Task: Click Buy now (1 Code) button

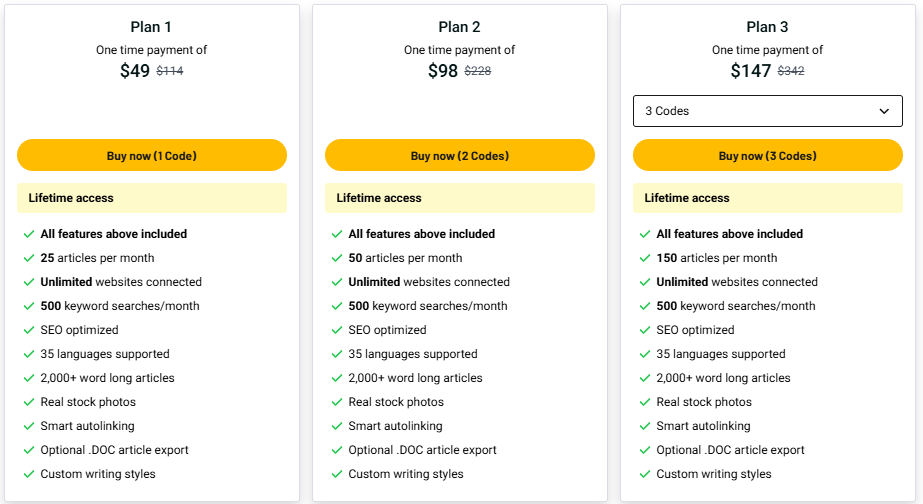Action: click(x=152, y=155)
